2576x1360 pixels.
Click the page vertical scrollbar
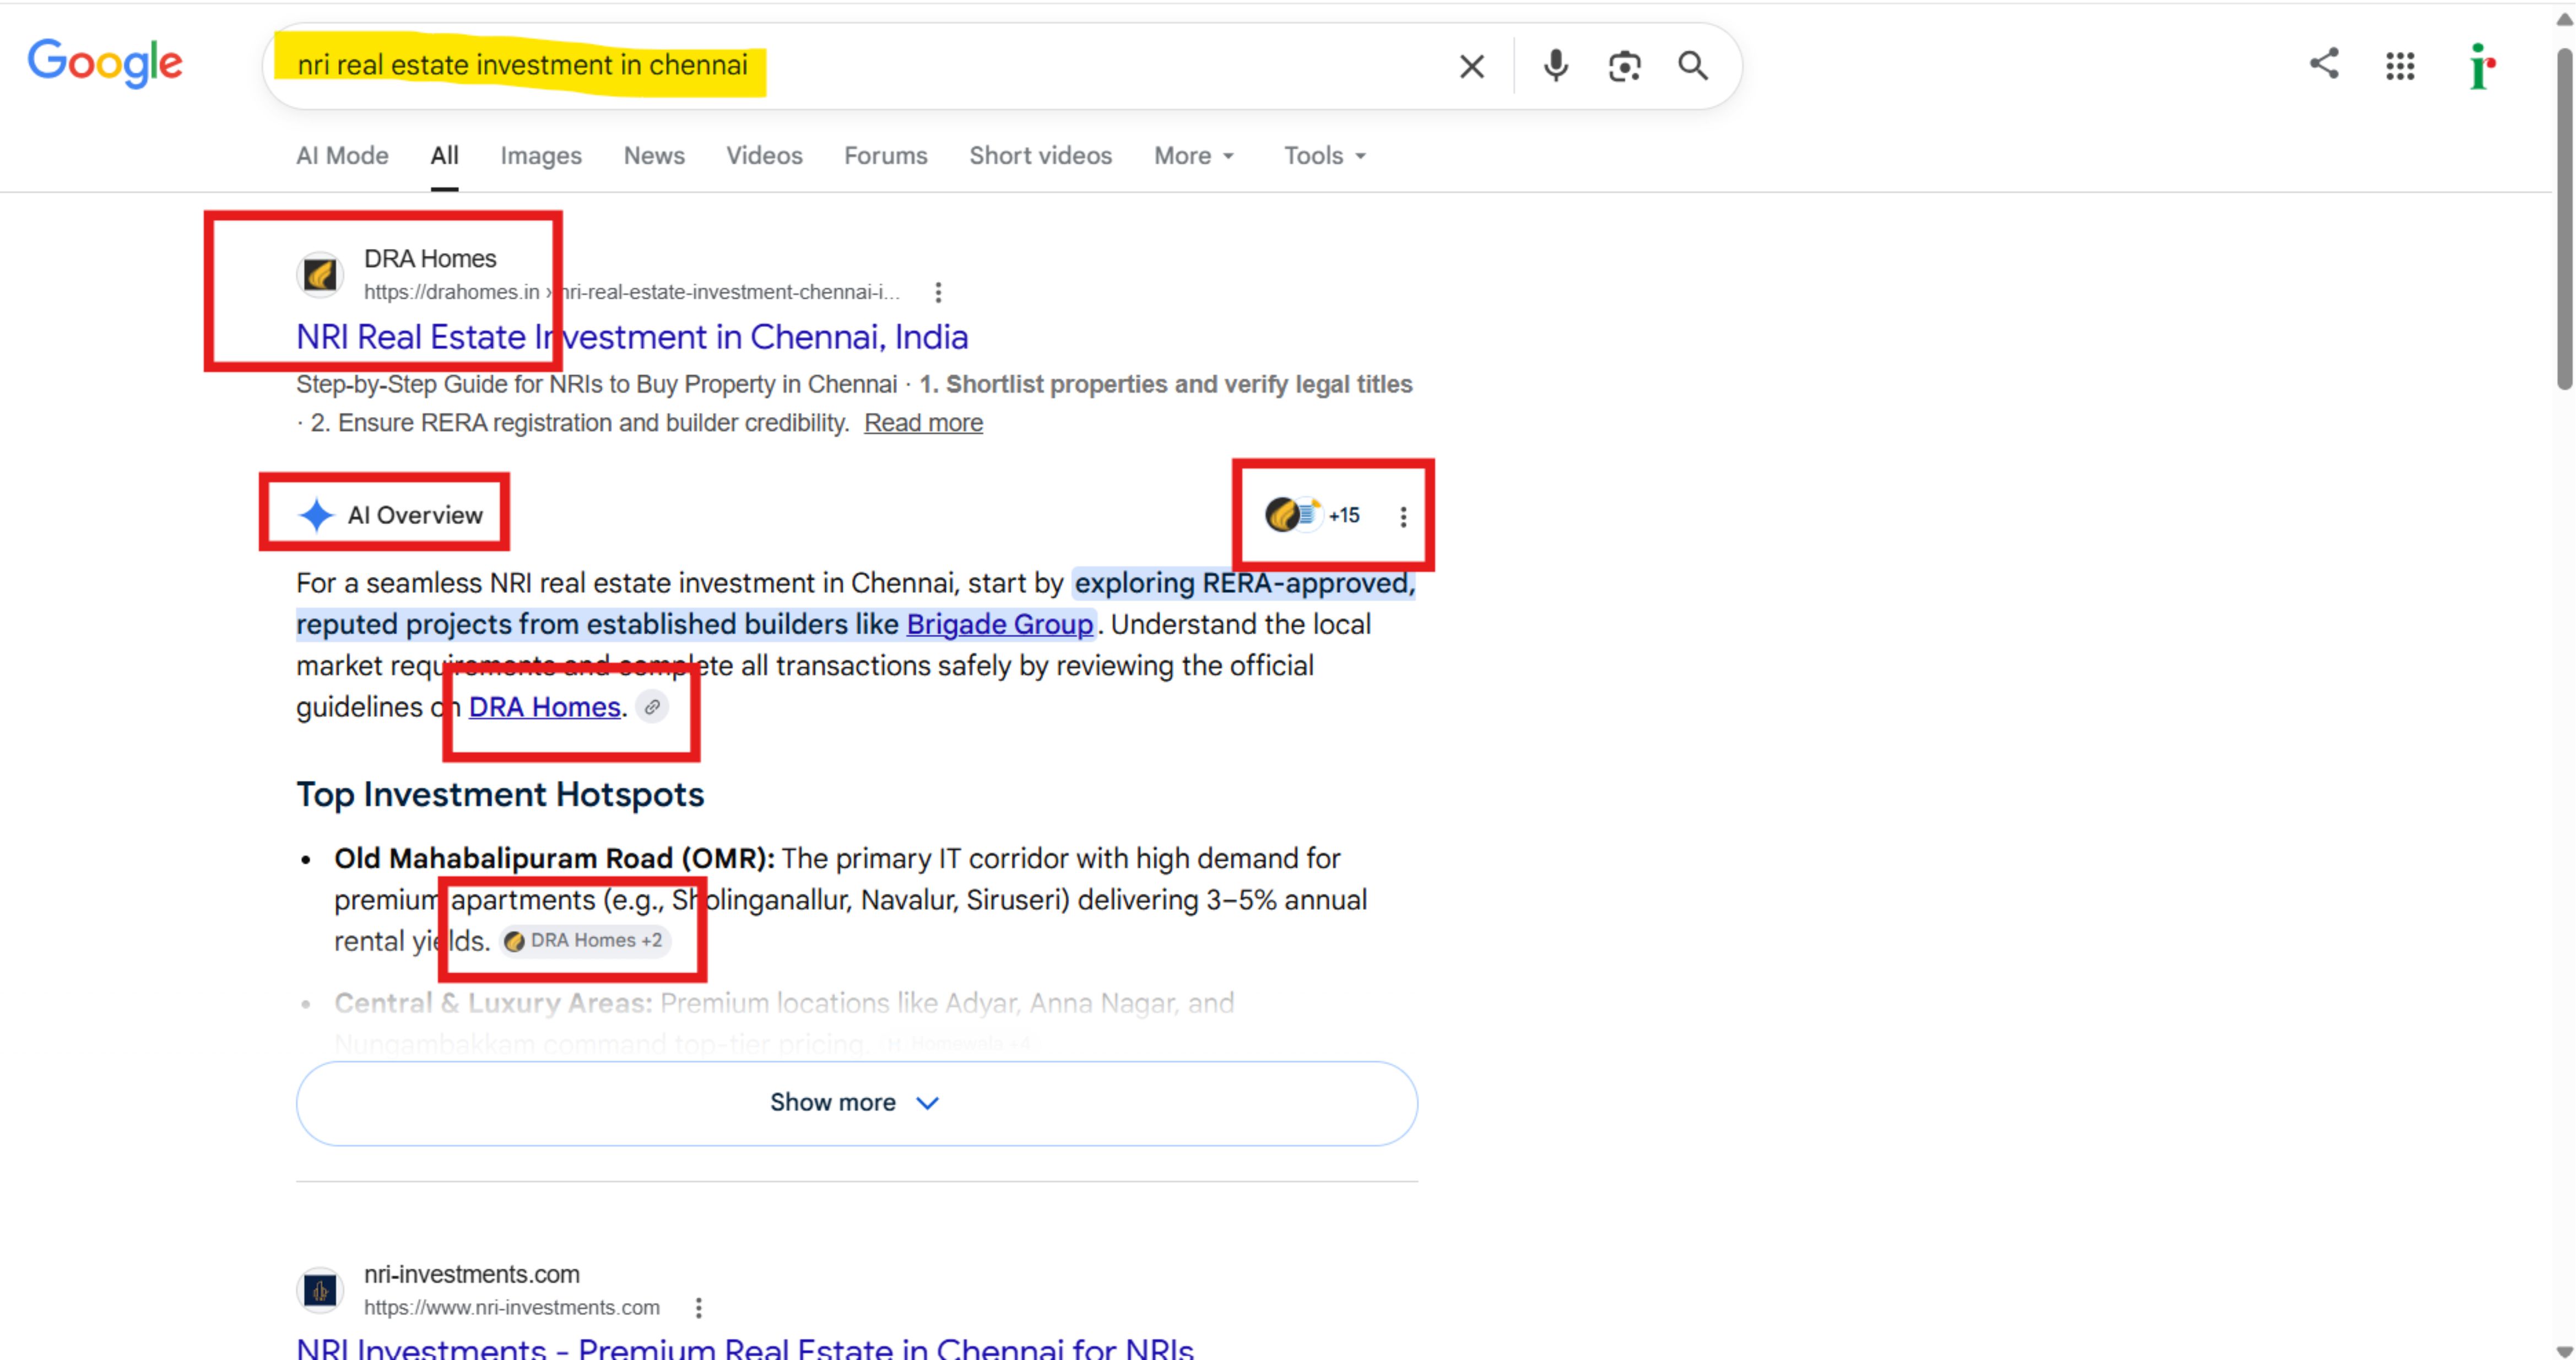[x=2565, y=220]
